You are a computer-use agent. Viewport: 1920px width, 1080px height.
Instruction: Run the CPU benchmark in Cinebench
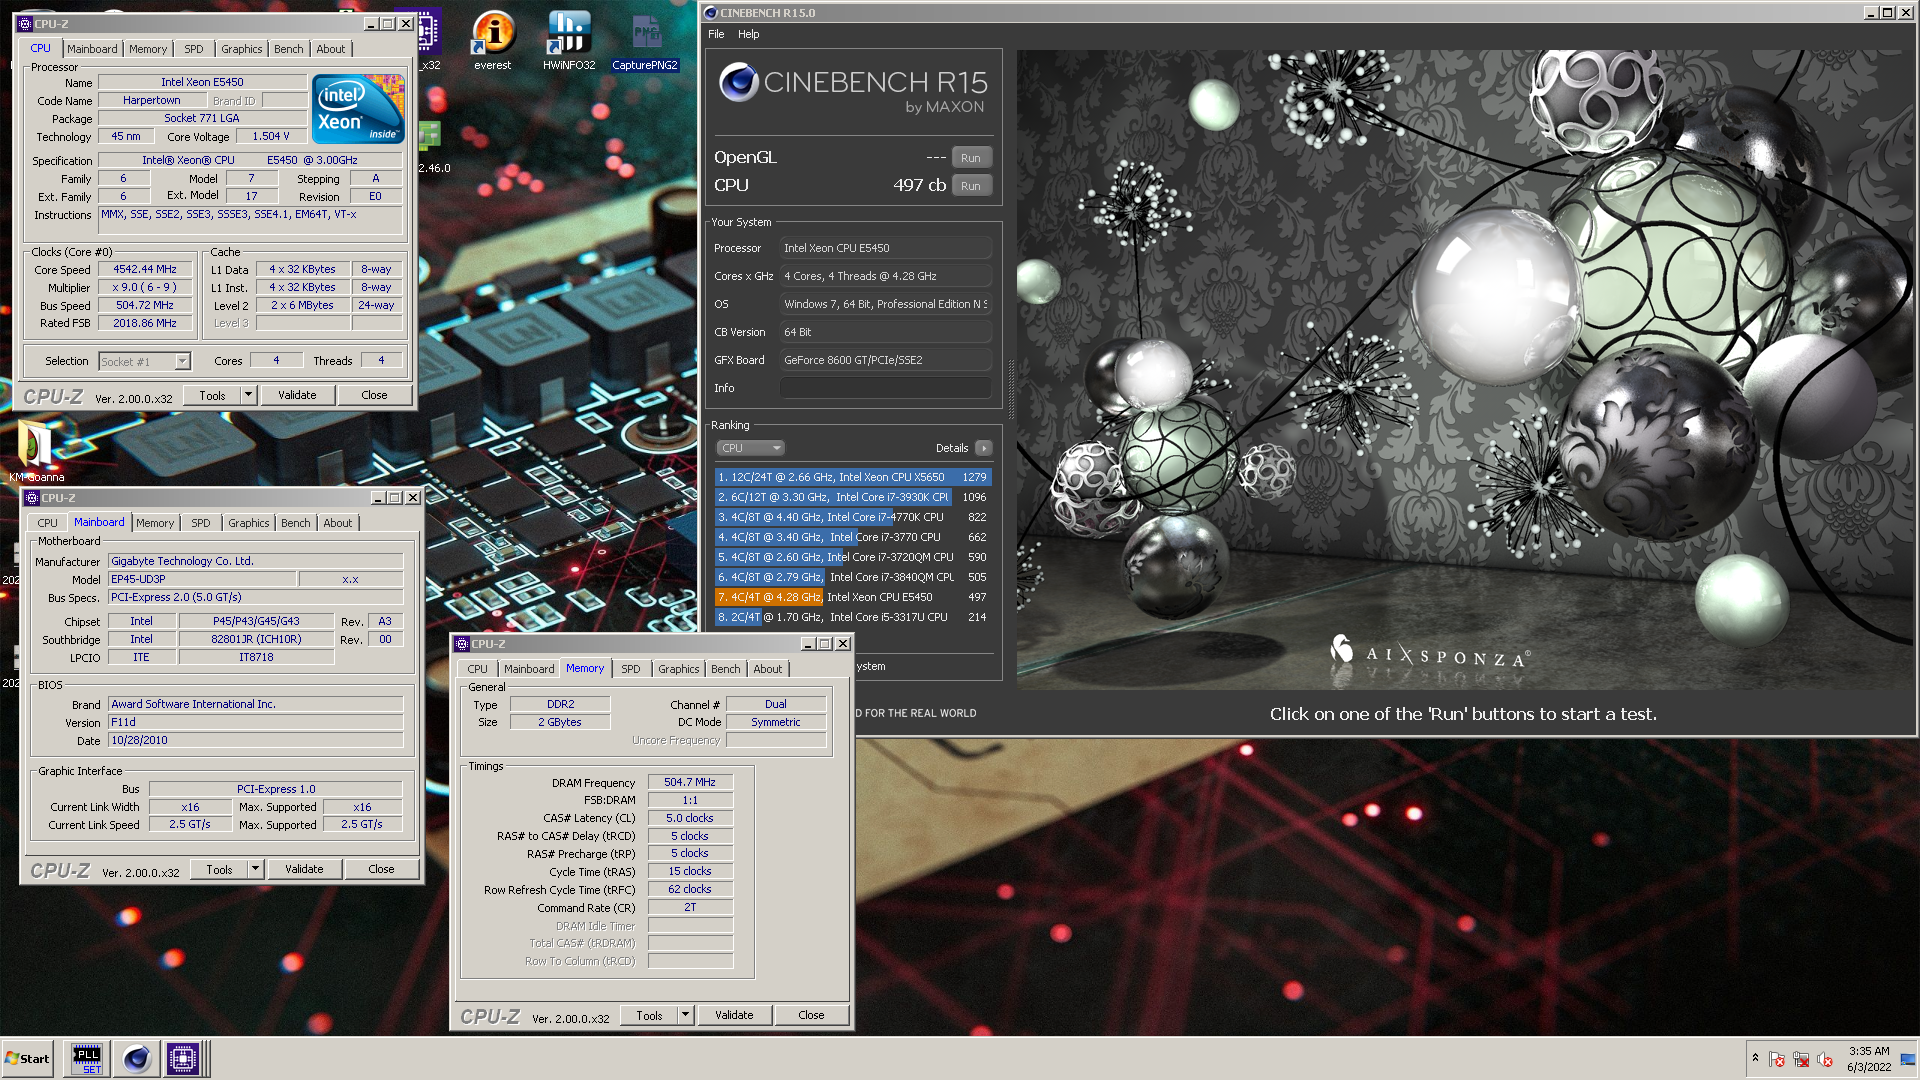(971, 186)
